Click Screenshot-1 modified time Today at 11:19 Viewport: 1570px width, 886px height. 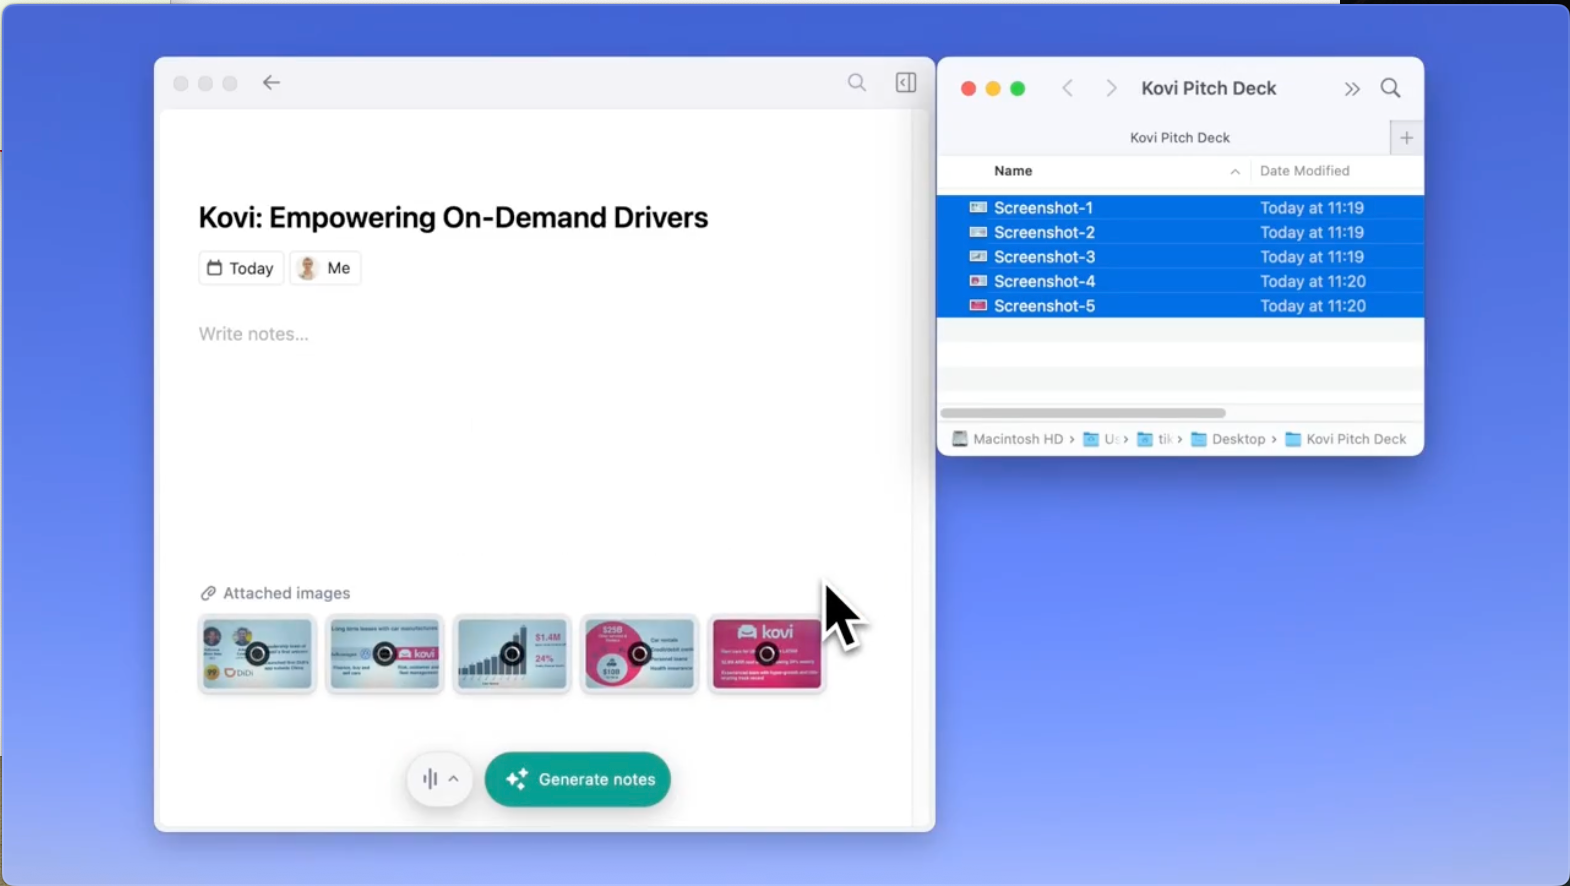[1312, 208]
